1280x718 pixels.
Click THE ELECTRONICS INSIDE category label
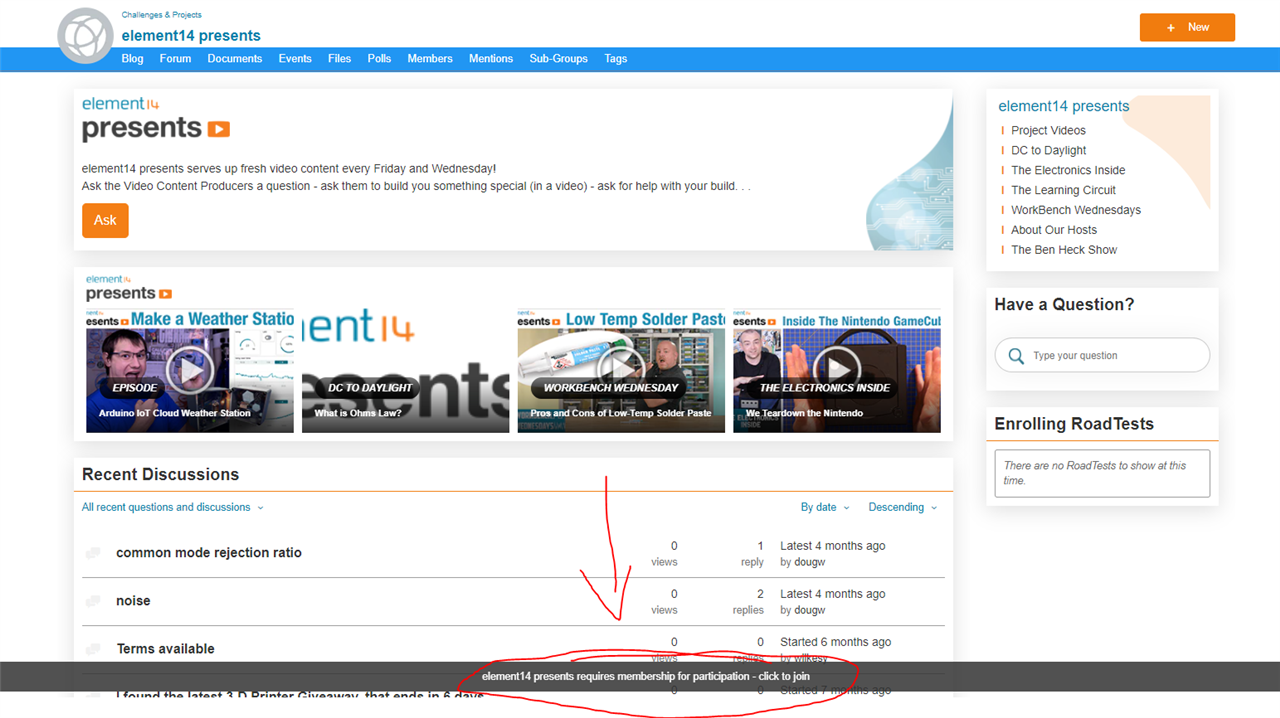[x=825, y=387]
